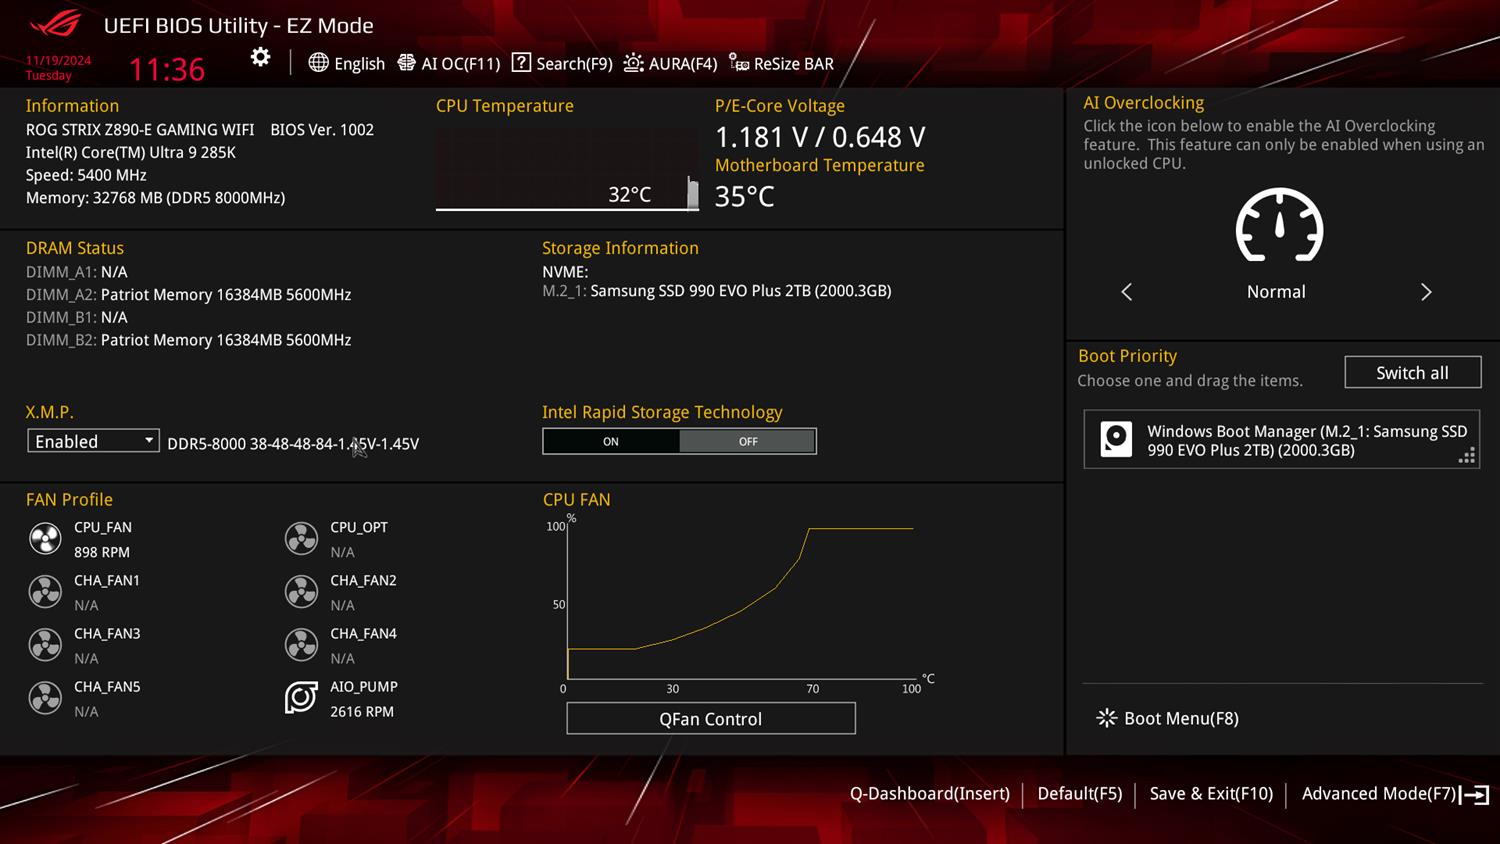The width and height of the screenshot is (1500, 844).
Task: Click the CPU fan curve graph
Action: tap(740, 600)
